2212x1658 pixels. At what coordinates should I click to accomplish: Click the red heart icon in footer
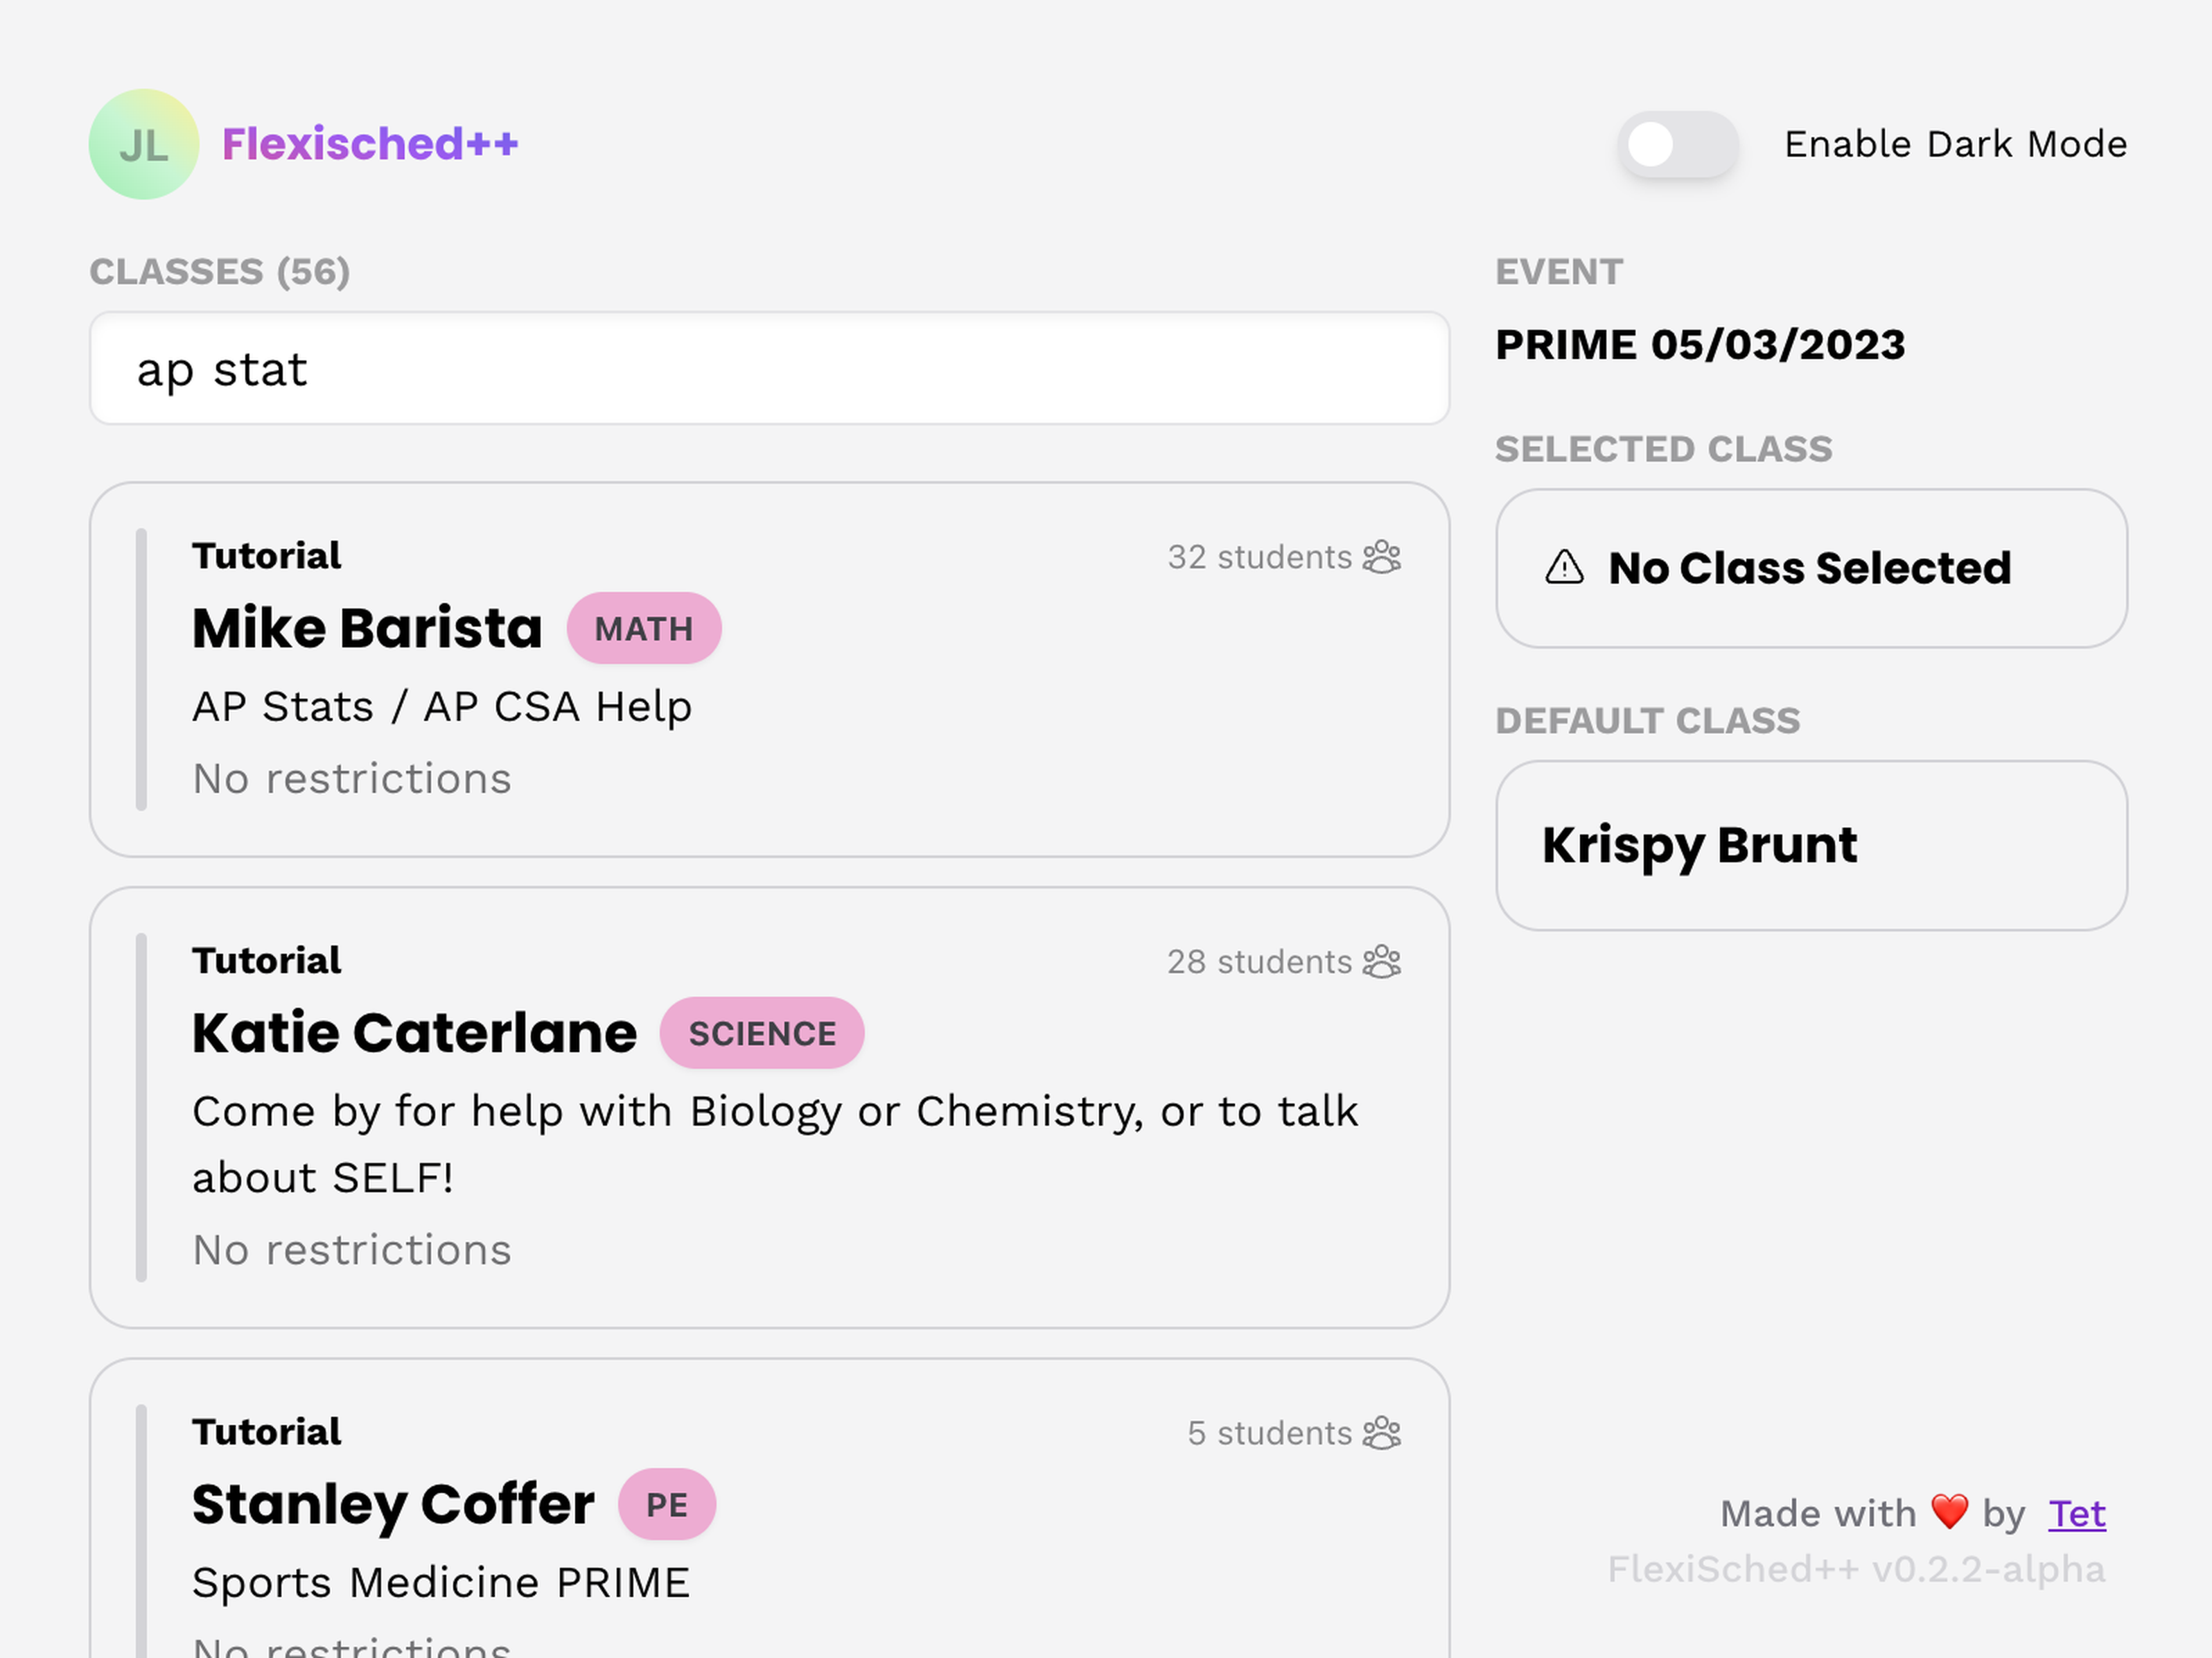pyautogui.click(x=1949, y=1512)
